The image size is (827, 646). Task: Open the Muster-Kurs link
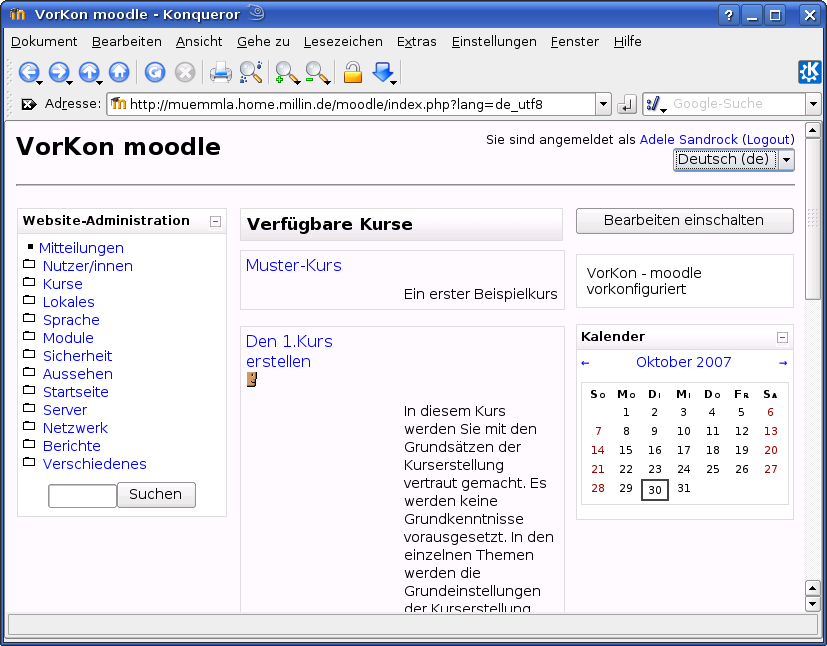pyautogui.click(x=293, y=265)
